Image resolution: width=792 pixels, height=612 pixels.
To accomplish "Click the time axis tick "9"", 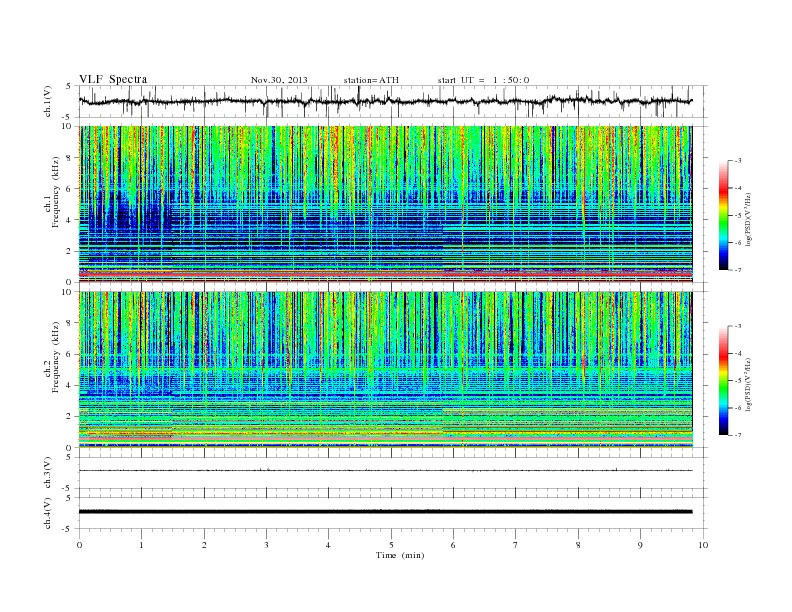I will point(640,545).
